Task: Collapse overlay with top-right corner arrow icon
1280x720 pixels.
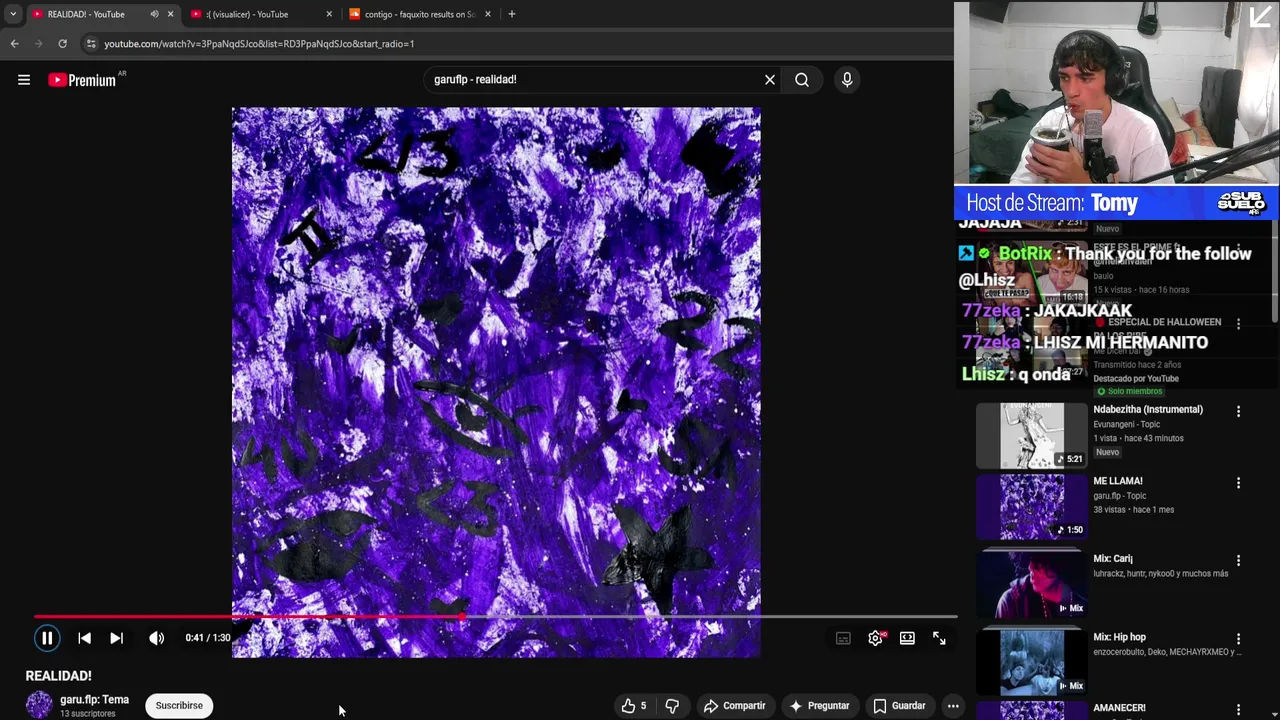Action: point(1261,17)
